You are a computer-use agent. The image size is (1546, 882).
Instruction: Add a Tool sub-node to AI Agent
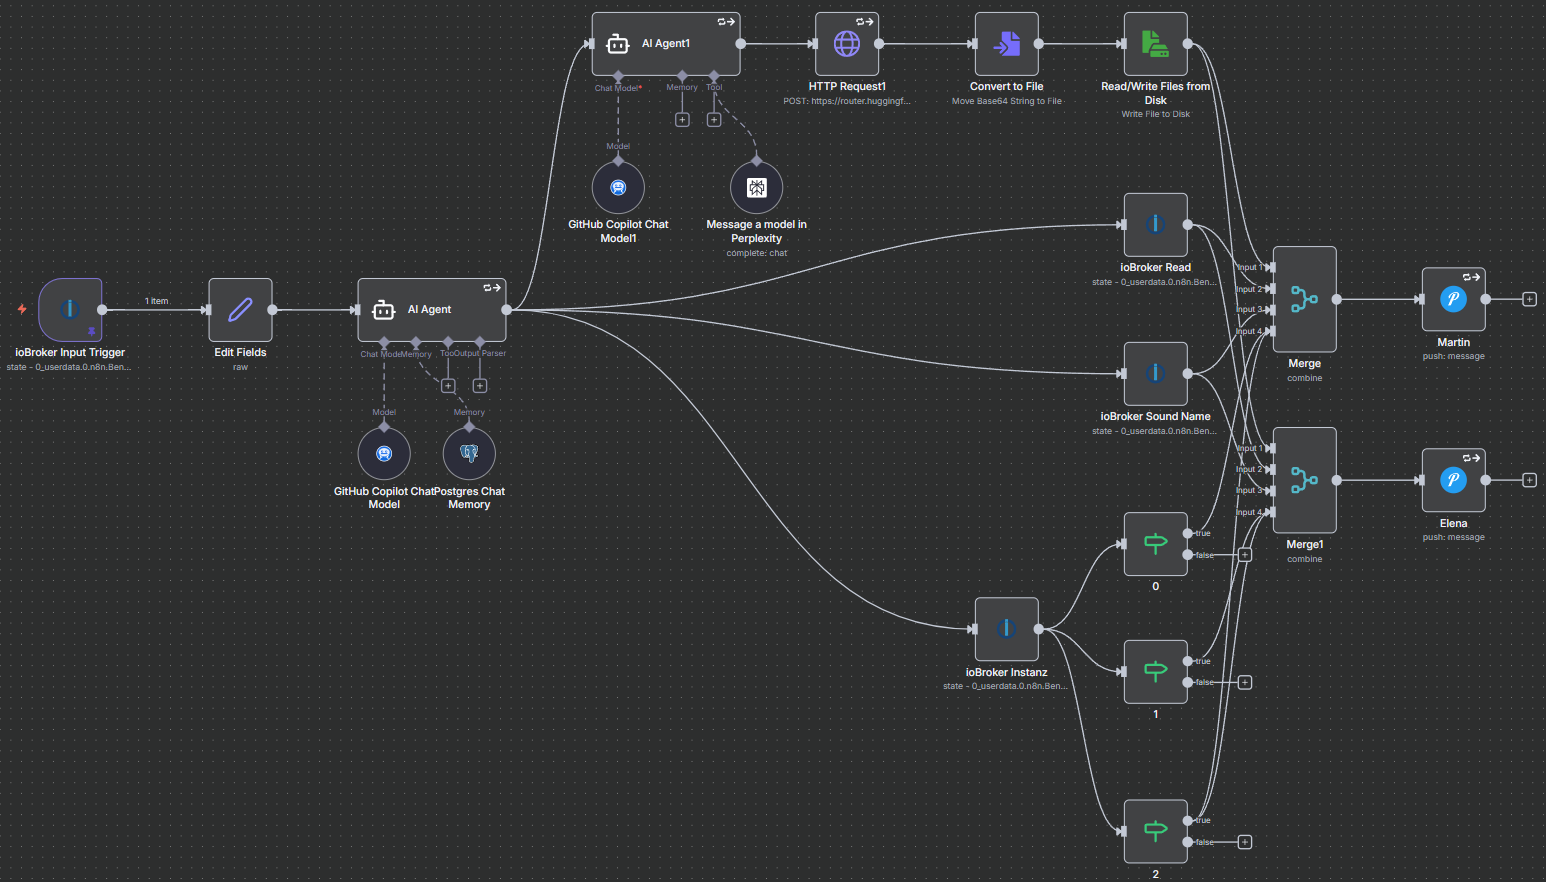coord(448,386)
